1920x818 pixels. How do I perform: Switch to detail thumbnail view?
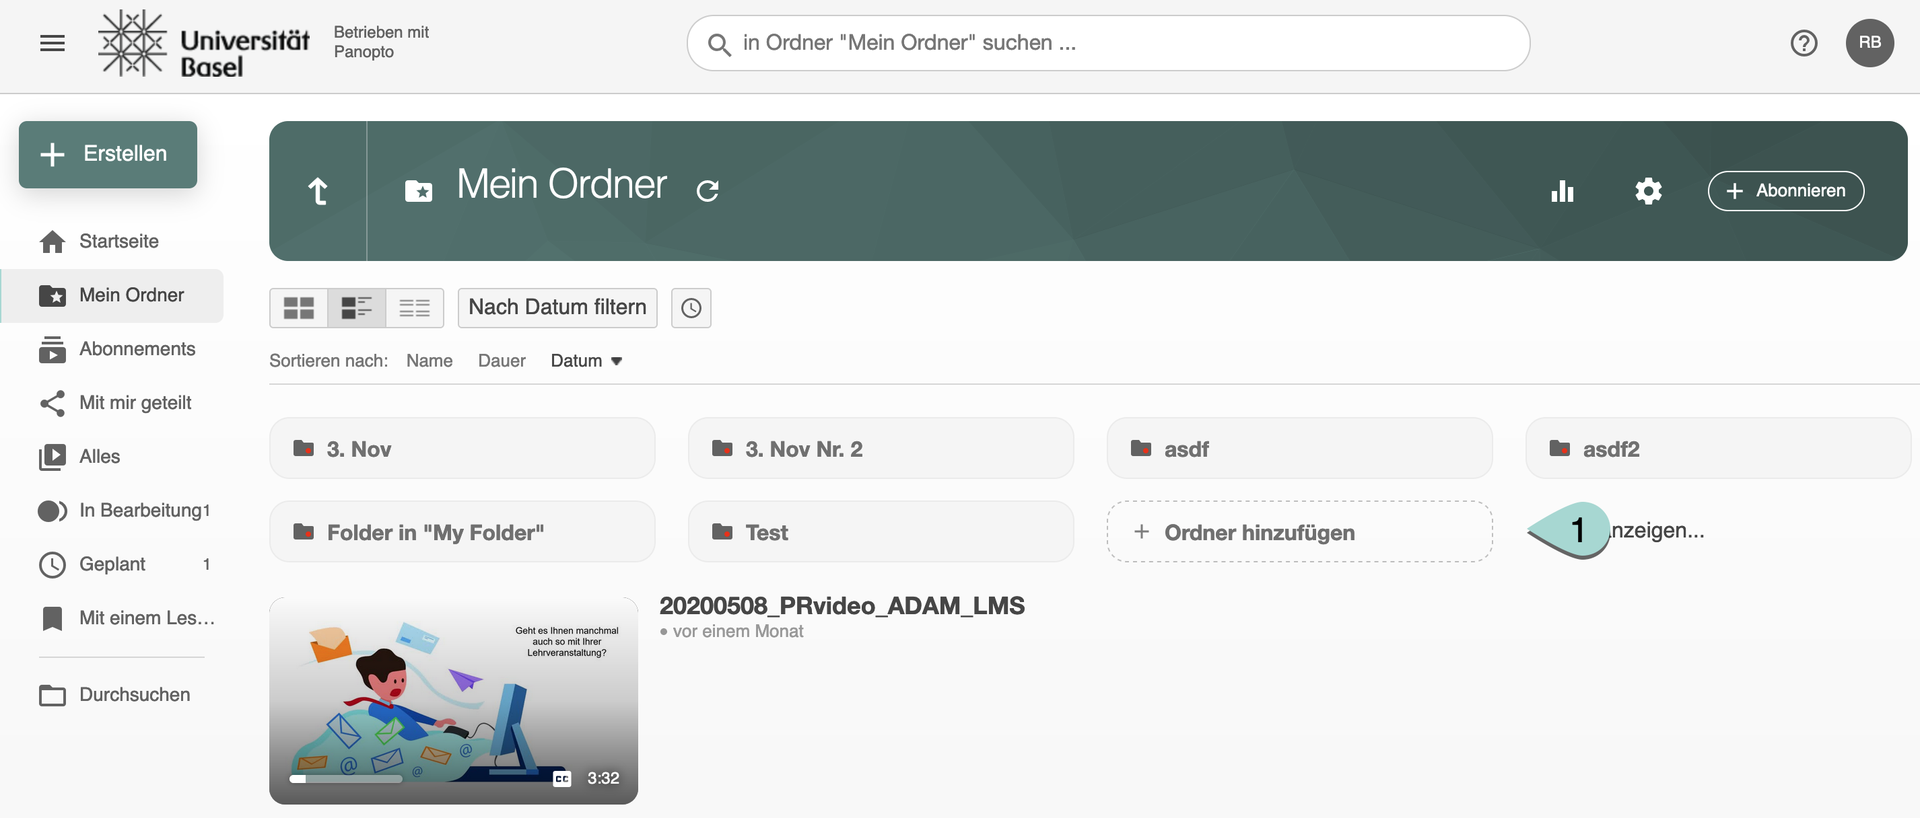tap(356, 308)
